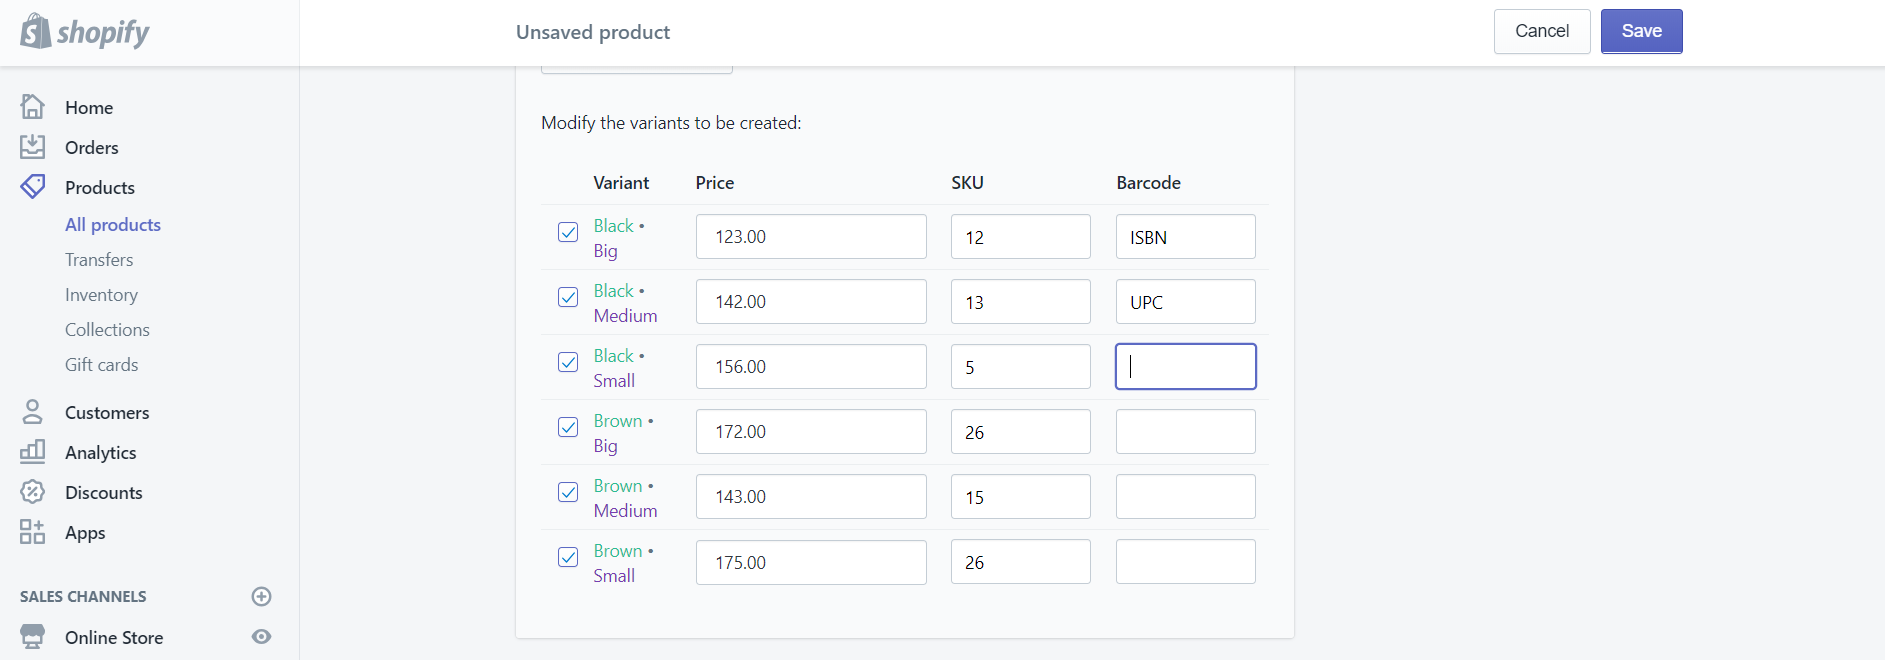The height and width of the screenshot is (660, 1885).
Task: Click the Apps grid icon
Action: click(33, 532)
